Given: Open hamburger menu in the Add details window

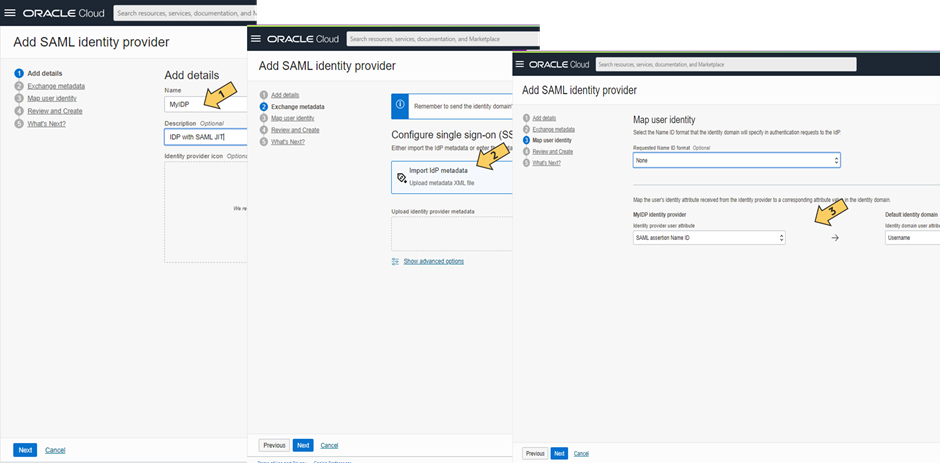Looking at the screenshot, I should 10,13.
